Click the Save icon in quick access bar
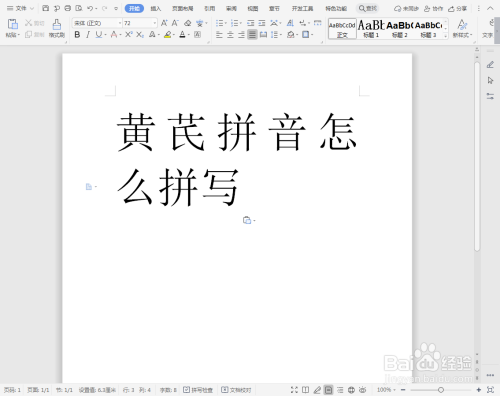The height and width of the screenshot is (396, 500). click(46, 8)
